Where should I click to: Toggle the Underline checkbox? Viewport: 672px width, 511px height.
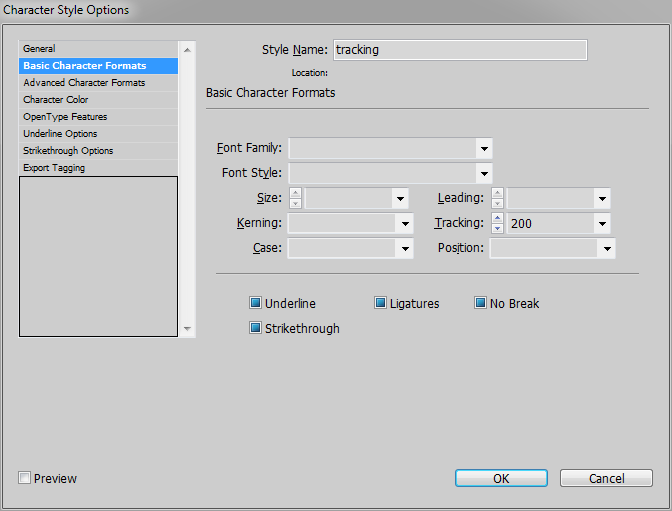pos(256,304)
